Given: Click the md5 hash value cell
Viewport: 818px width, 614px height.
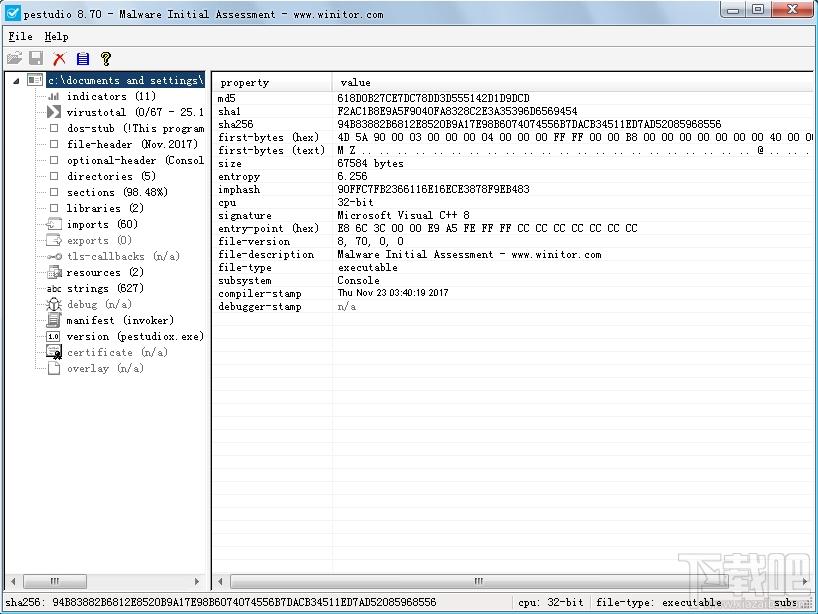Looking at the screenshot, I should pyautogui.click(x=433, y=98).
